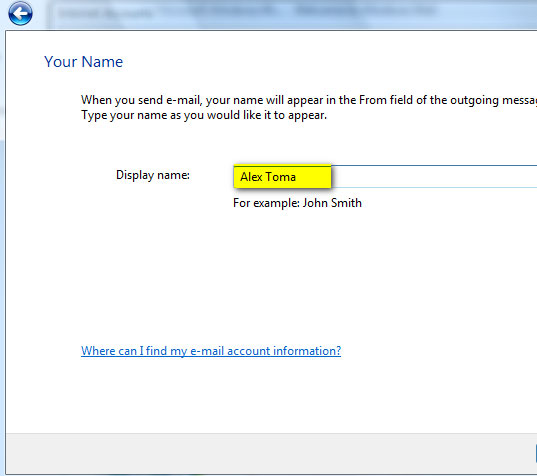Screen dimensions: 537x476
Task: Click the Type your name instruction line
Action: click(x=204, y=115)
